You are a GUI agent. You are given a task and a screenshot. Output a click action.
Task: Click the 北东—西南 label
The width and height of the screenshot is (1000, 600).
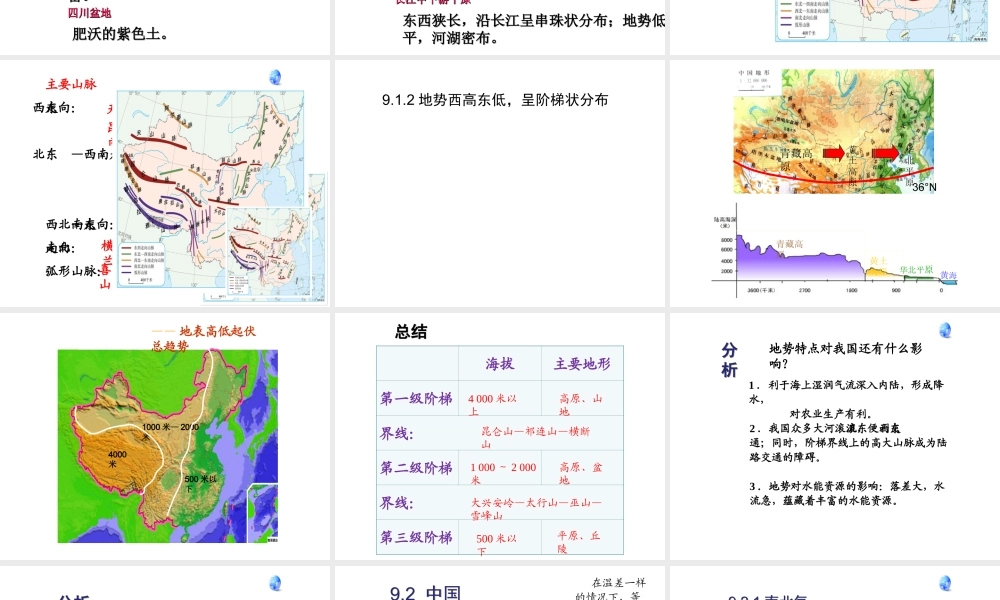[73, 154]
